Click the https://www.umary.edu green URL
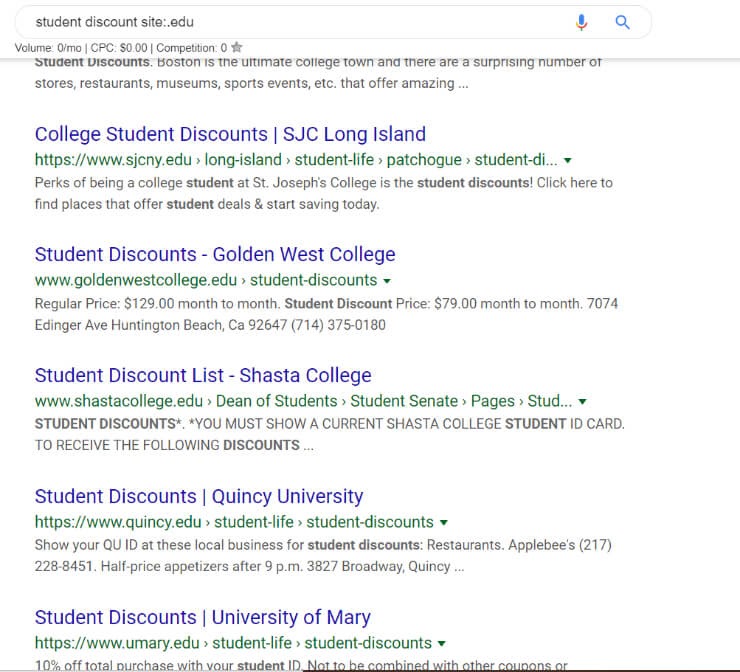This screenshot has width=740, height=672. [233, 643]
